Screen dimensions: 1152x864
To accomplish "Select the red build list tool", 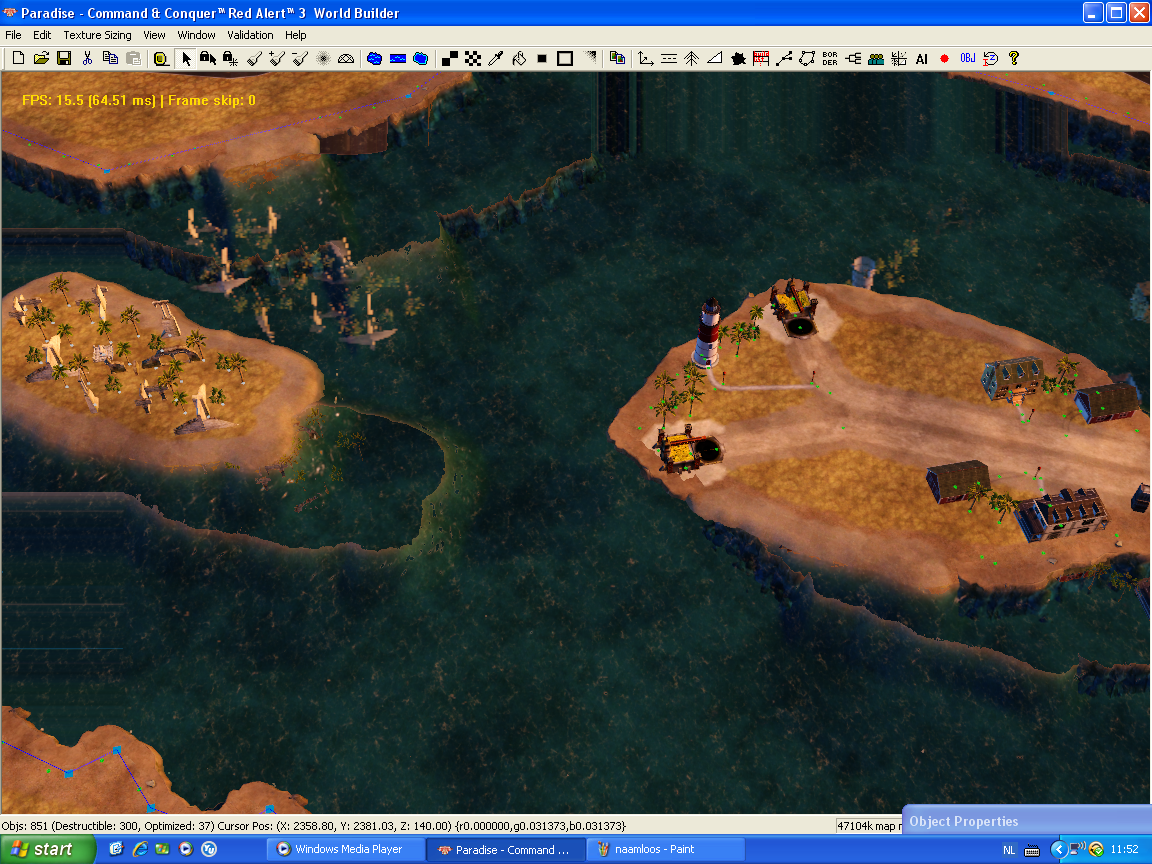I will coord(761,58).
